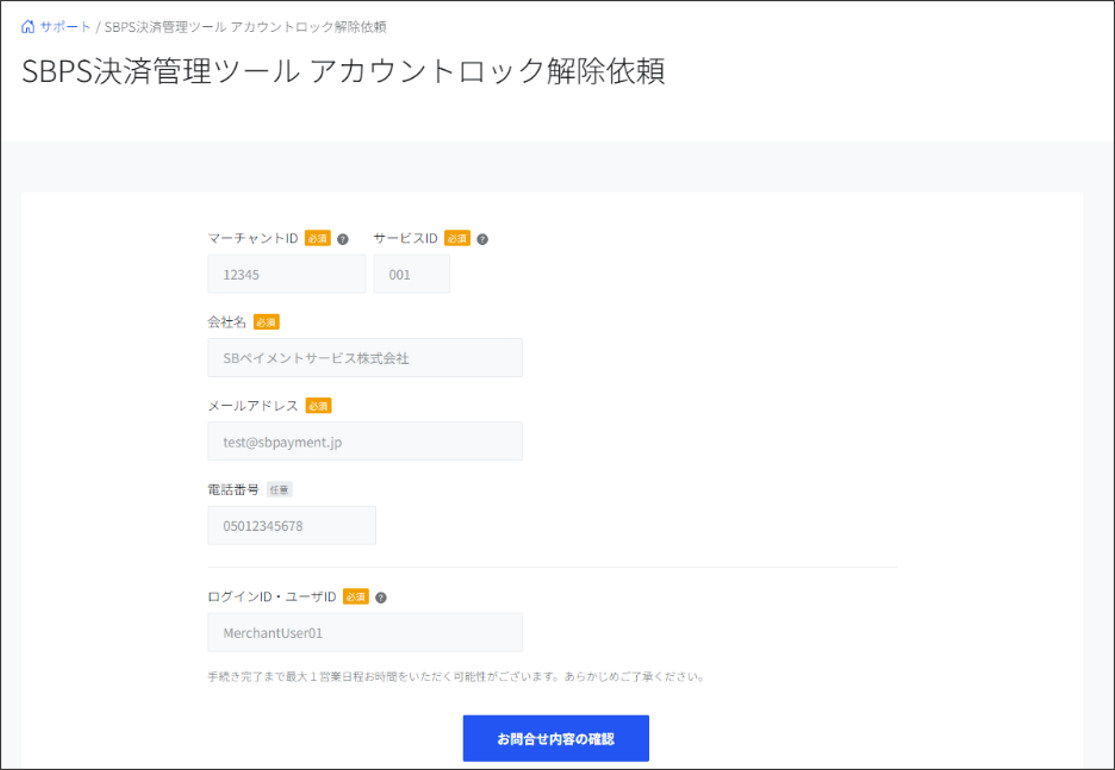Click the help icon beside サービスID
Viewport: 1115px width, 770px height.
(x=482, y=239)
